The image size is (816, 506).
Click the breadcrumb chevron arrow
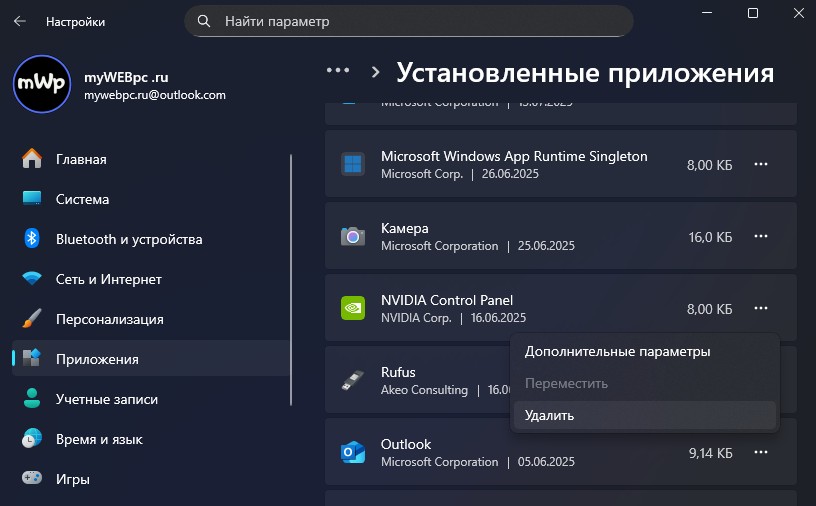[375, 72]
